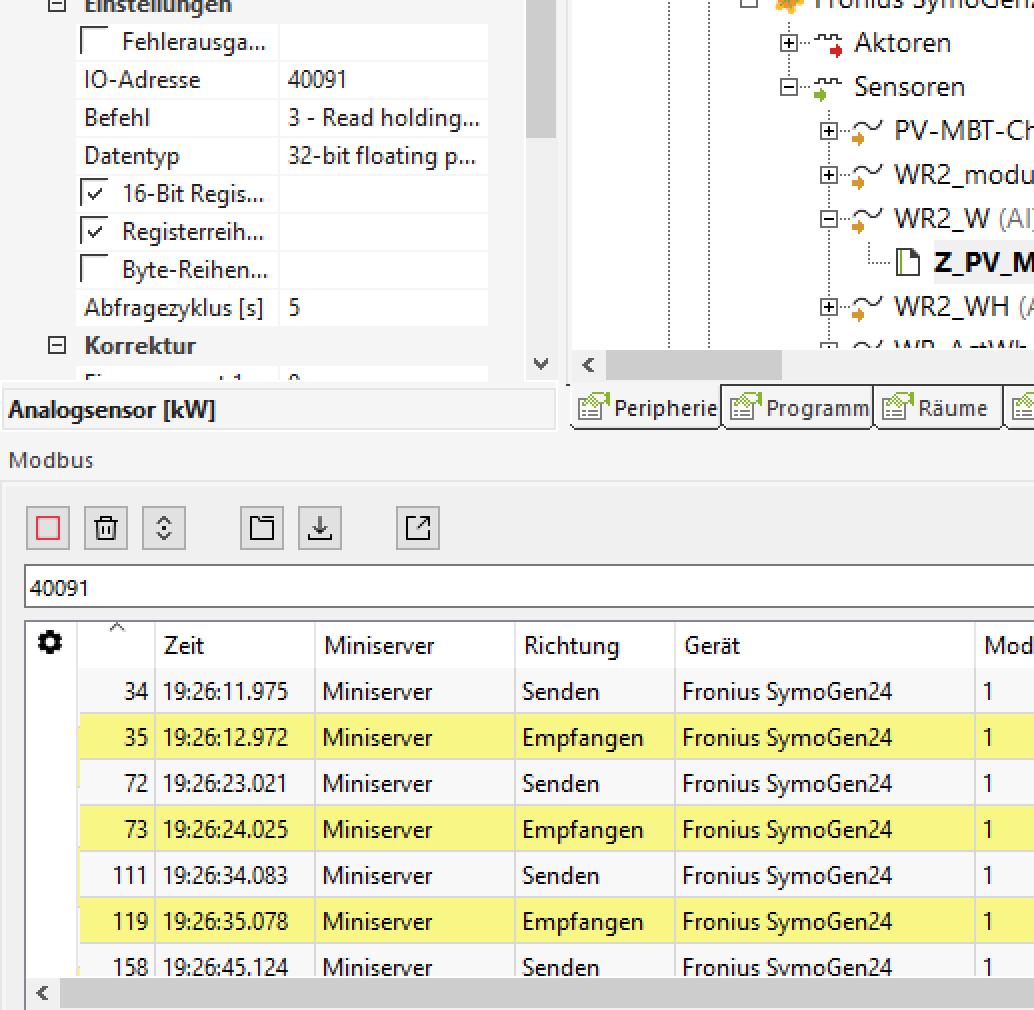Select log row 111 at 19:26:34.083

[557, 875]
